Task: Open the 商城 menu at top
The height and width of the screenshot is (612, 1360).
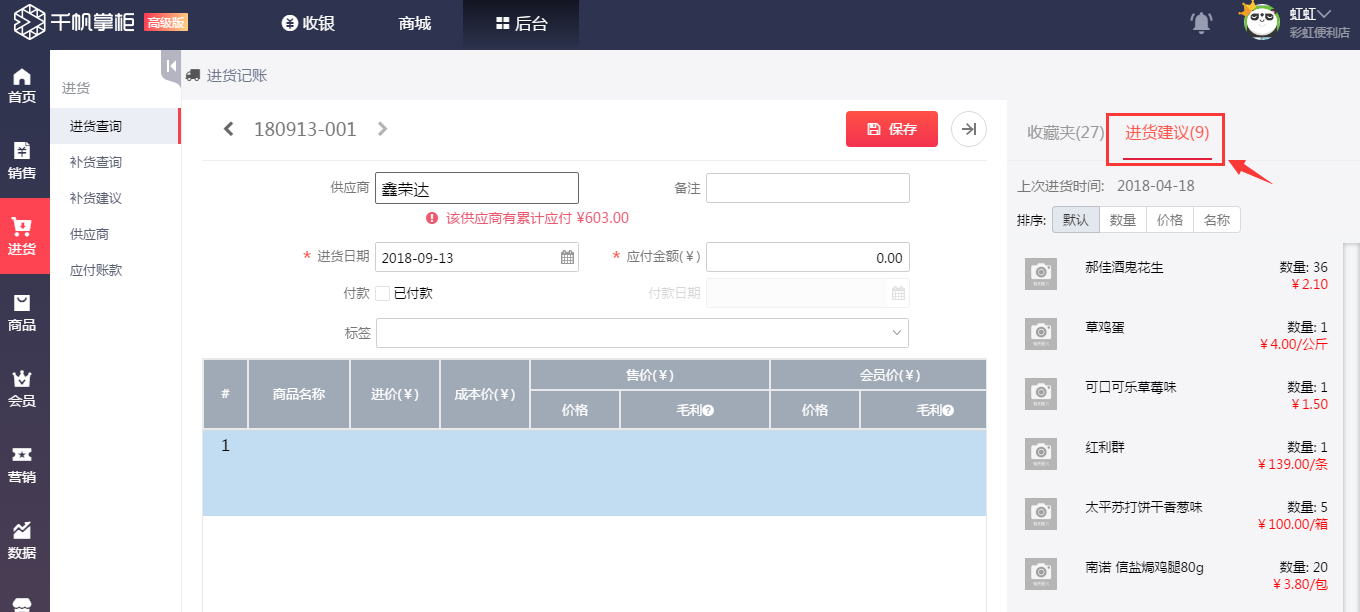Action: 413,22
